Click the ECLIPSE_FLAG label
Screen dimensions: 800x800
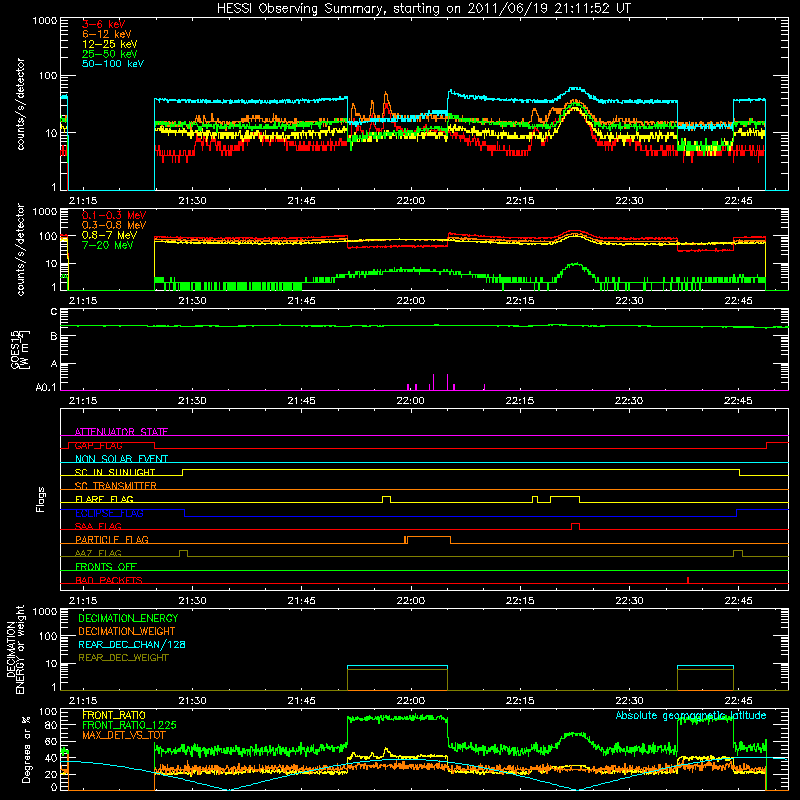[x=109, y=513]
